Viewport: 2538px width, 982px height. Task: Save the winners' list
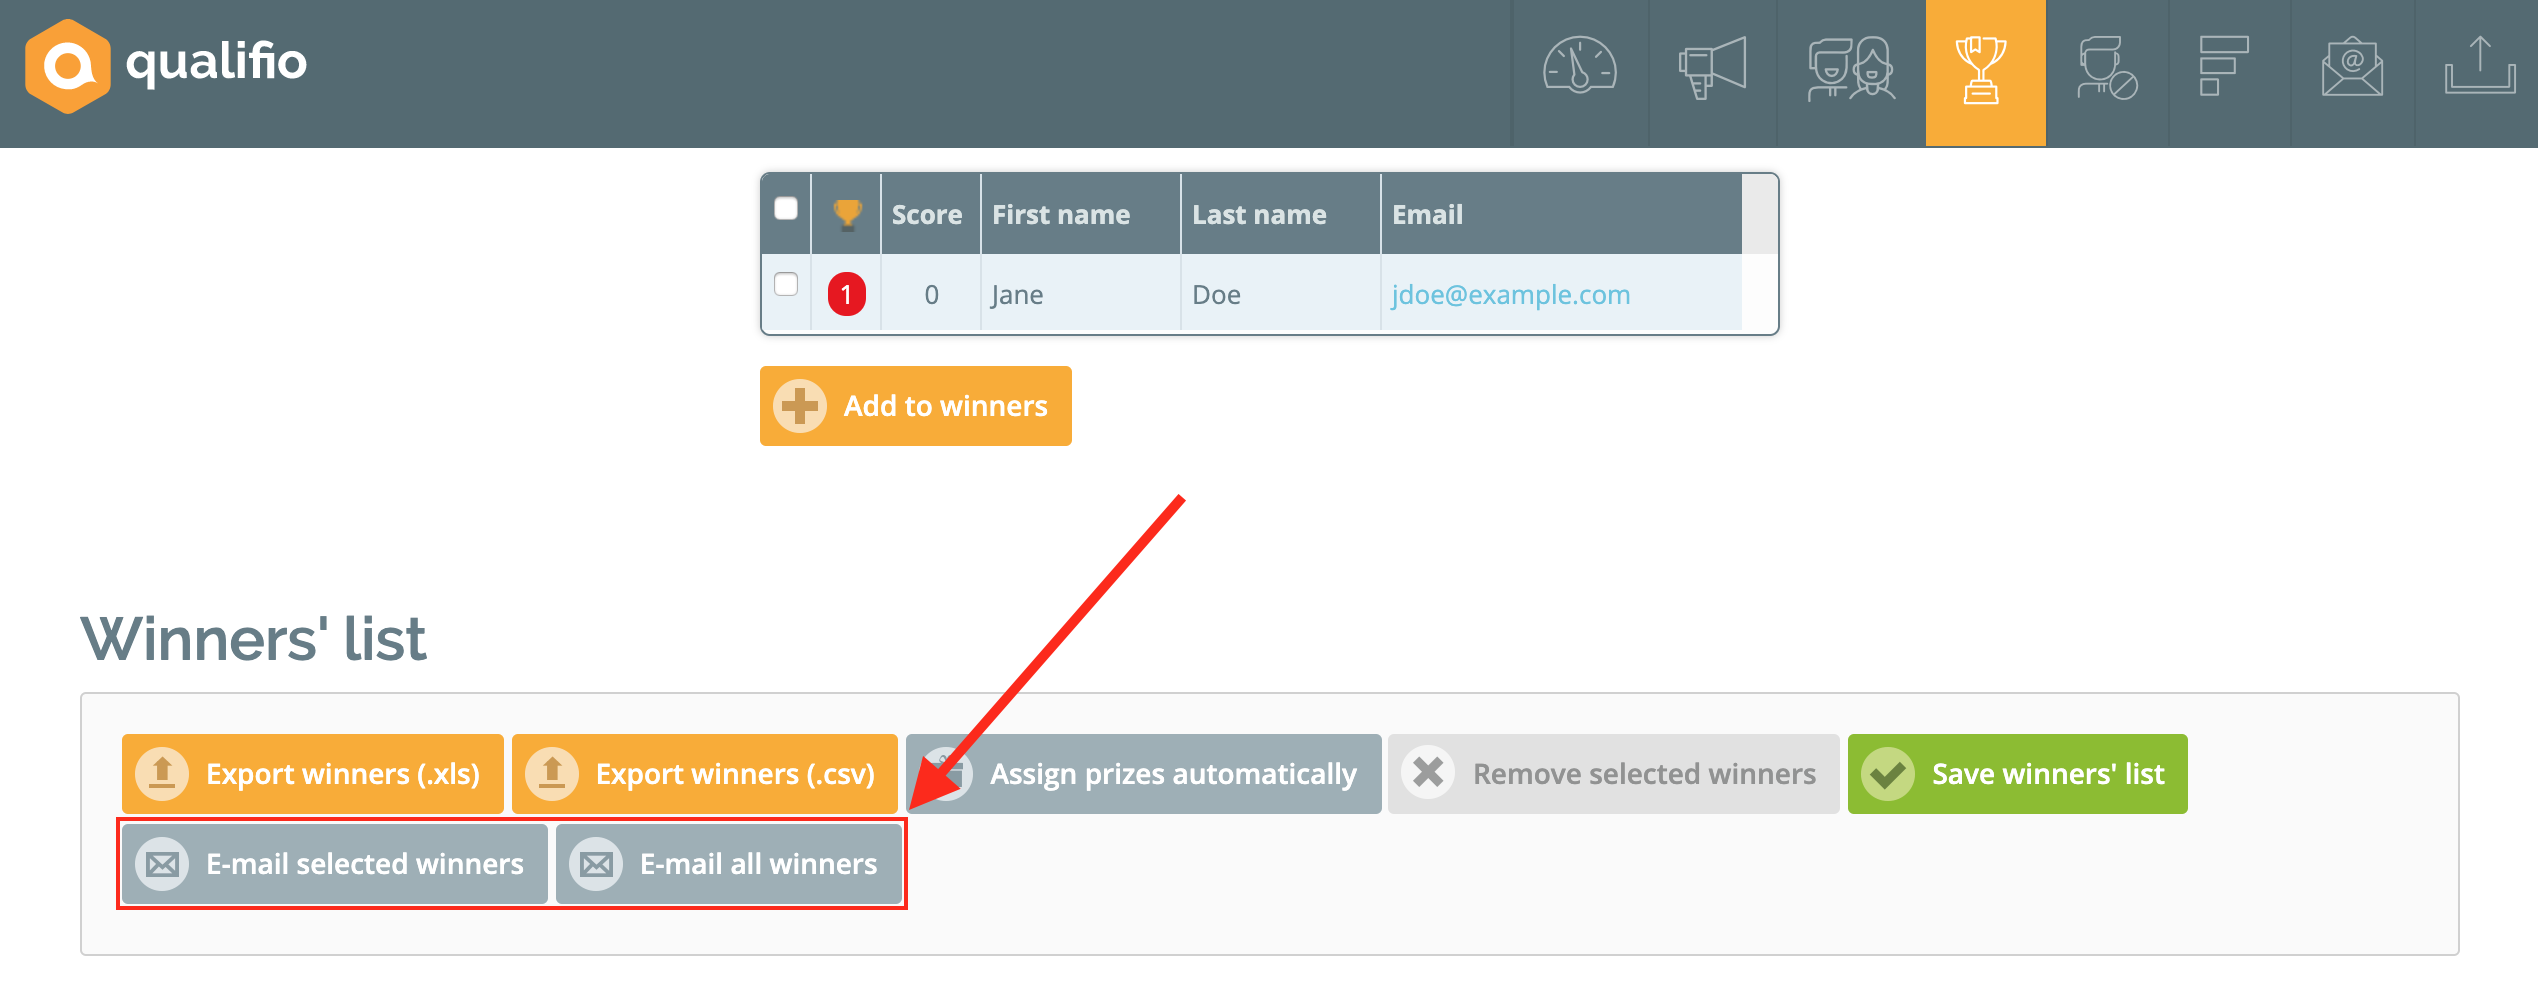(x=2016, y=774)
